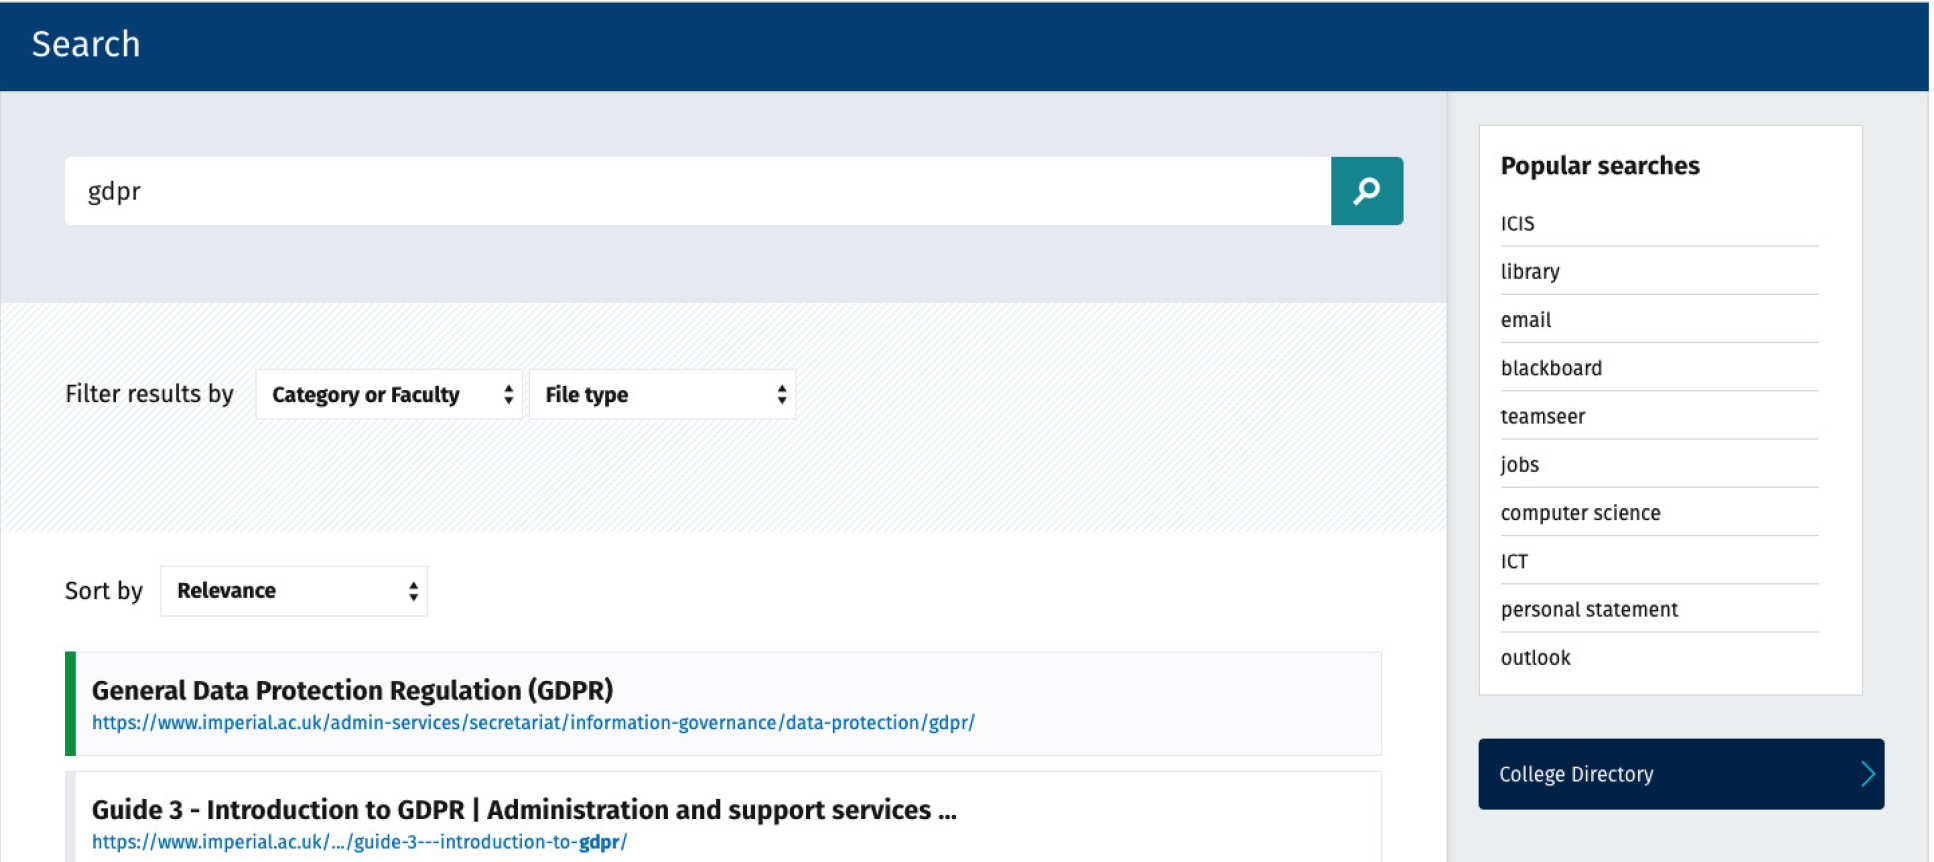Image resolution: width=1934 pixels, height=862 pixels.
Task: Pick email from popular searches
Action: [x=1525, y=320]
